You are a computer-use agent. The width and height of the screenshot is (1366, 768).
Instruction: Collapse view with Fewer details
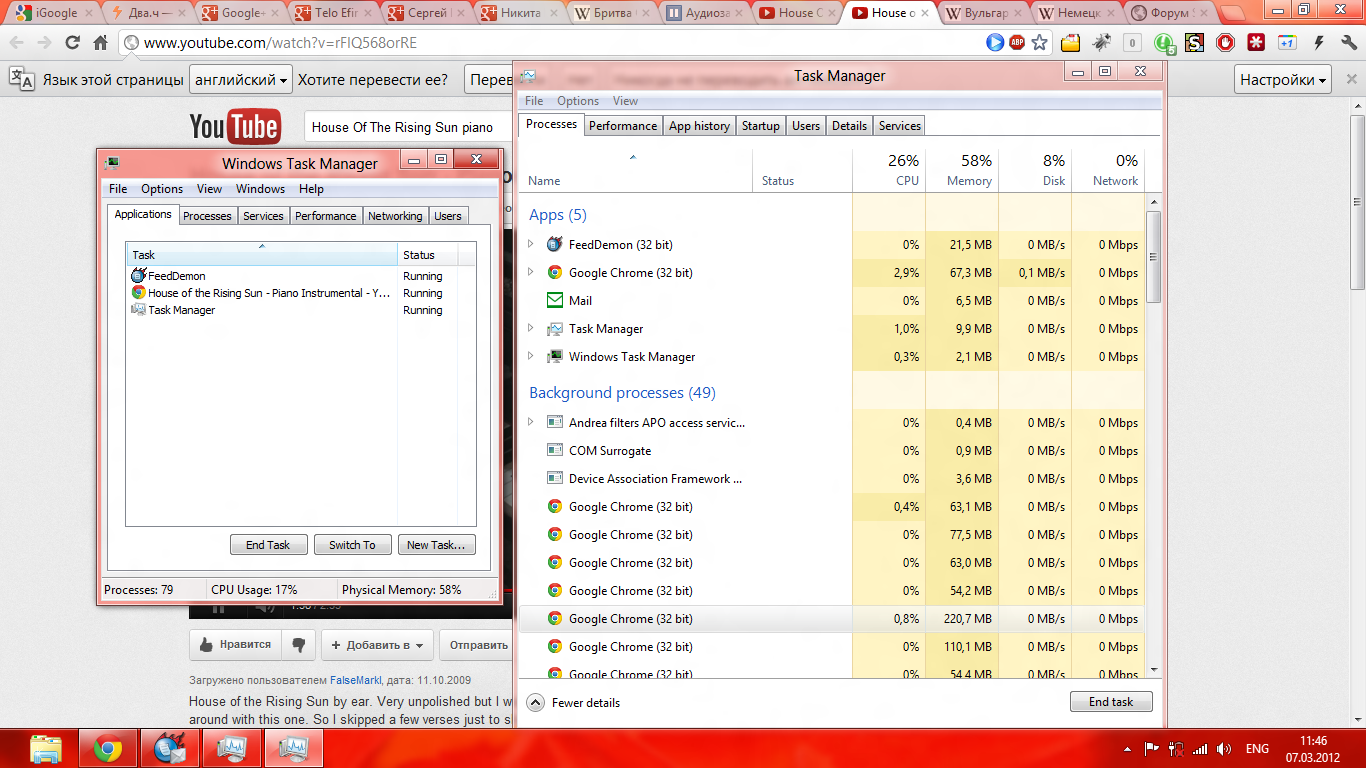(x=574, y=702)
